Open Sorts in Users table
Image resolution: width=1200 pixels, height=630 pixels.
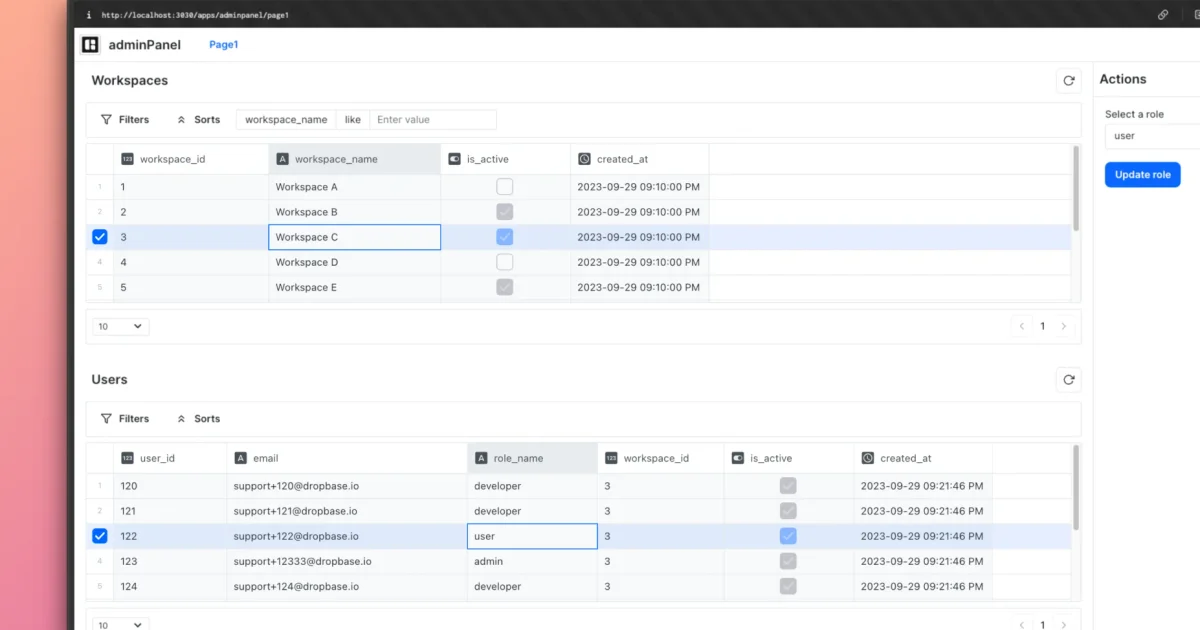click(198, 419)
